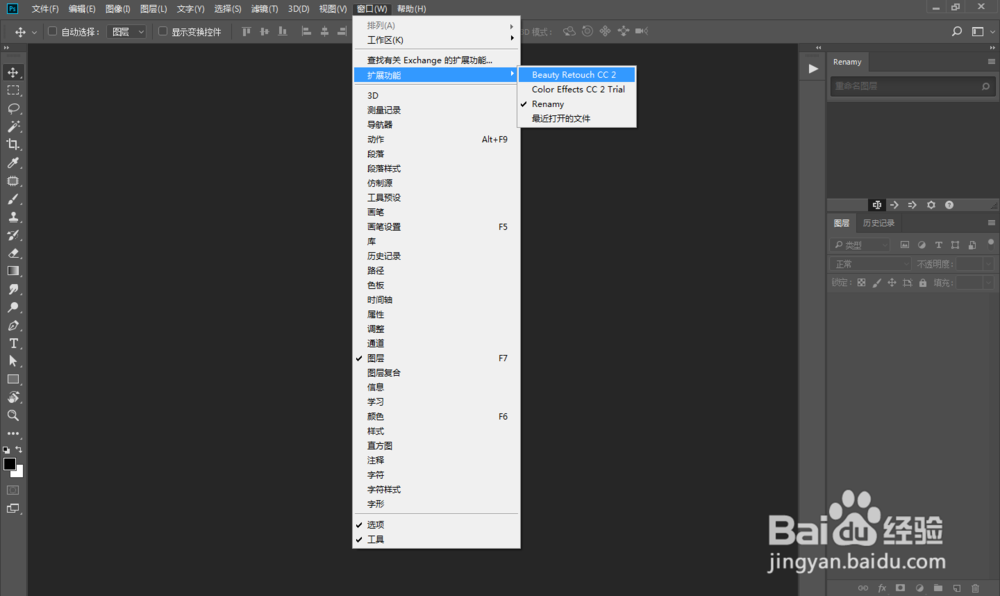Image resolution: width=1000 pixels, height=596 pixels.
Task: Select the Rectangular Marquee tool
Action: pyautogui.click(x=13, y=91)
